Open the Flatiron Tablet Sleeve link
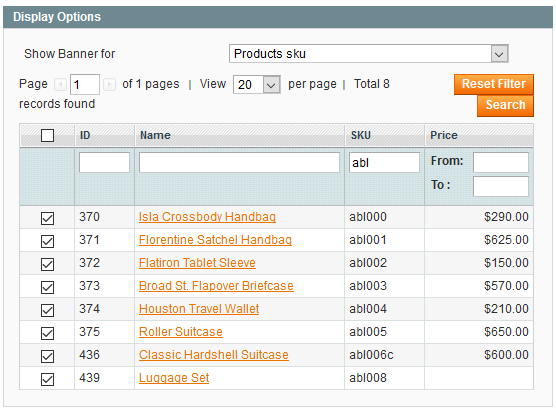Screen dimensions: 556x411 point(197,263)
